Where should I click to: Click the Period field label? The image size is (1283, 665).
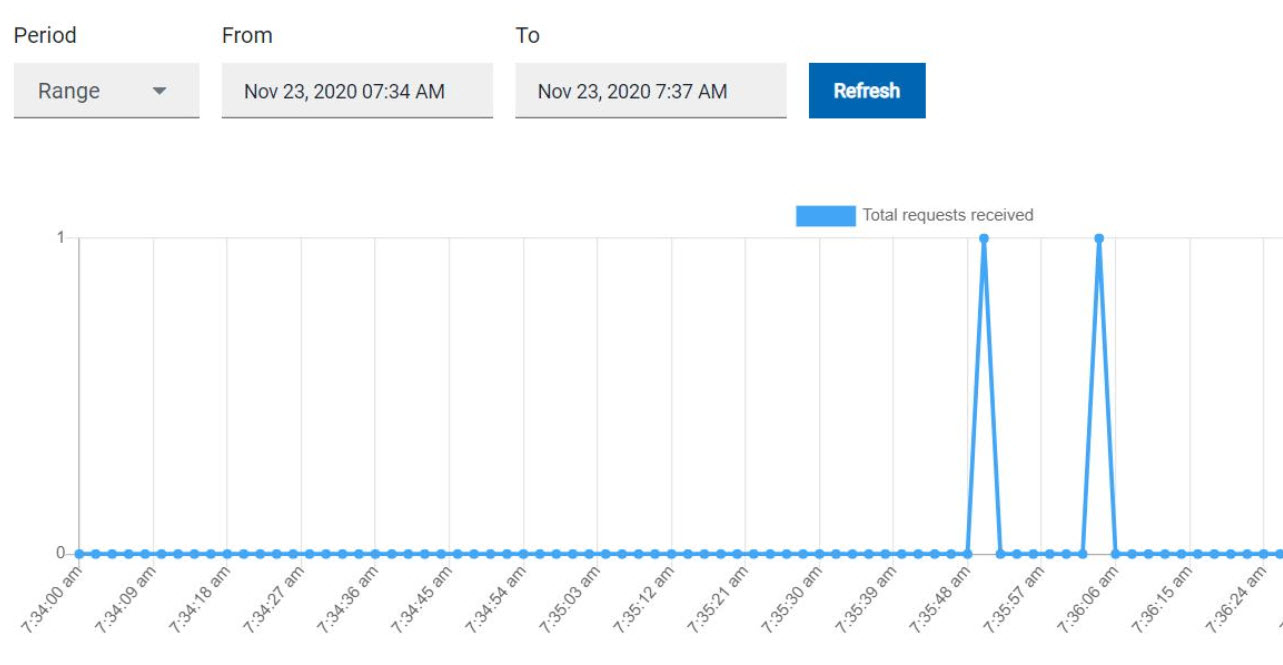45,35
